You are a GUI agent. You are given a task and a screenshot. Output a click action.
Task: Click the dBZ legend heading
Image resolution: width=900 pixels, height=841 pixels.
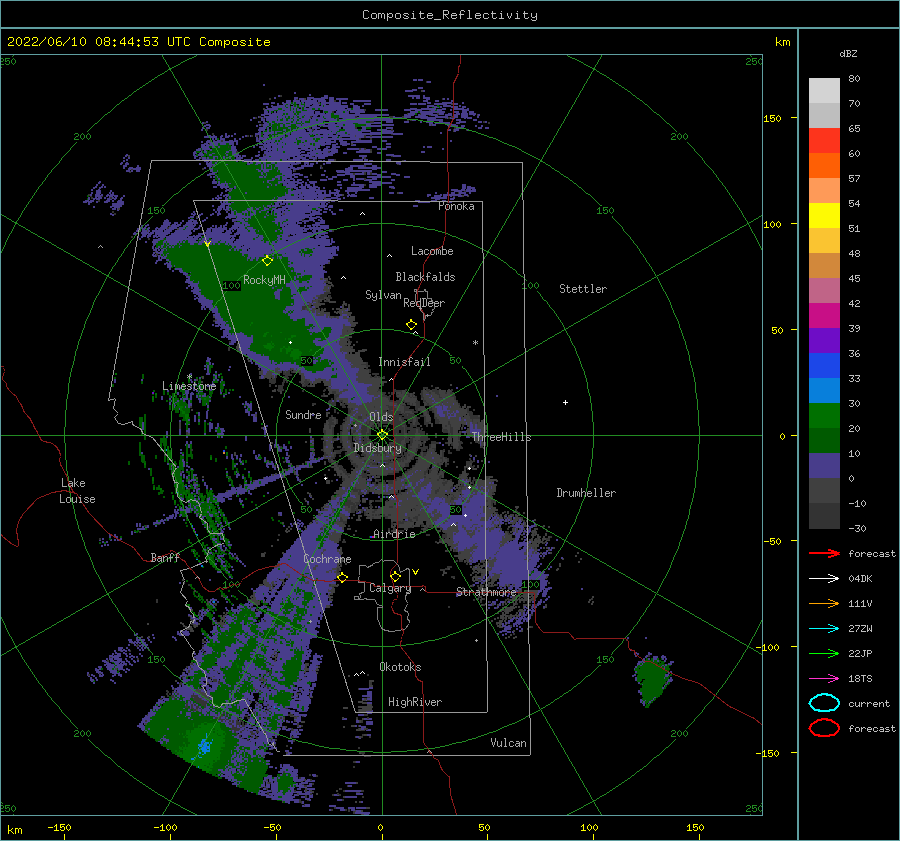tap(848, 53)
